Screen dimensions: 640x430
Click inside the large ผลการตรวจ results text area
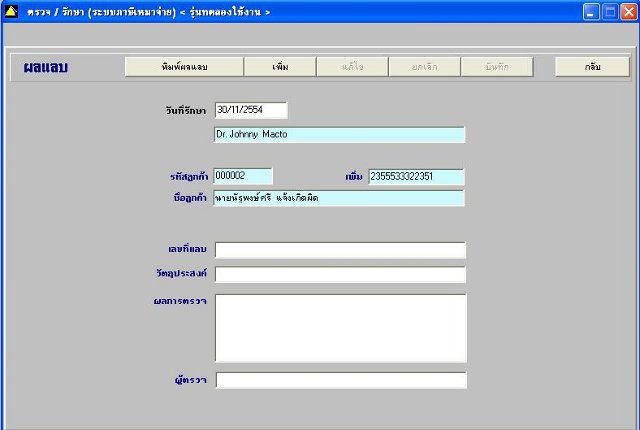pos(341,328)
